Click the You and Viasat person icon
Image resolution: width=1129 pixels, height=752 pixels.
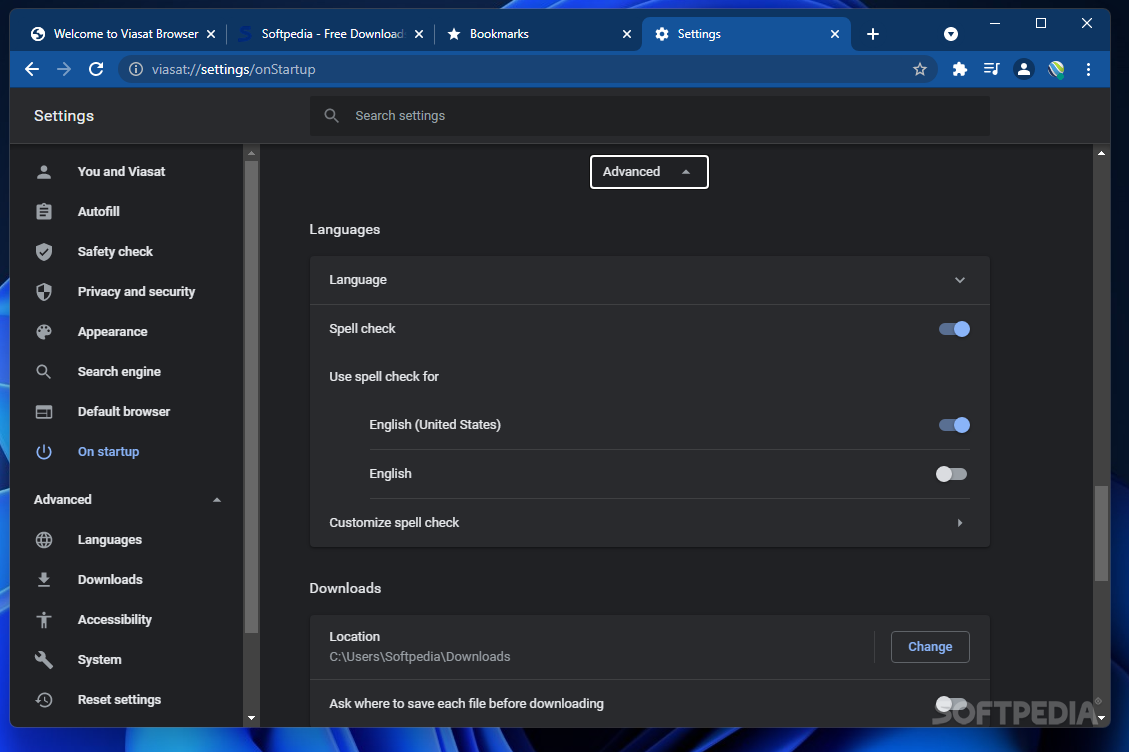point(44,171)
